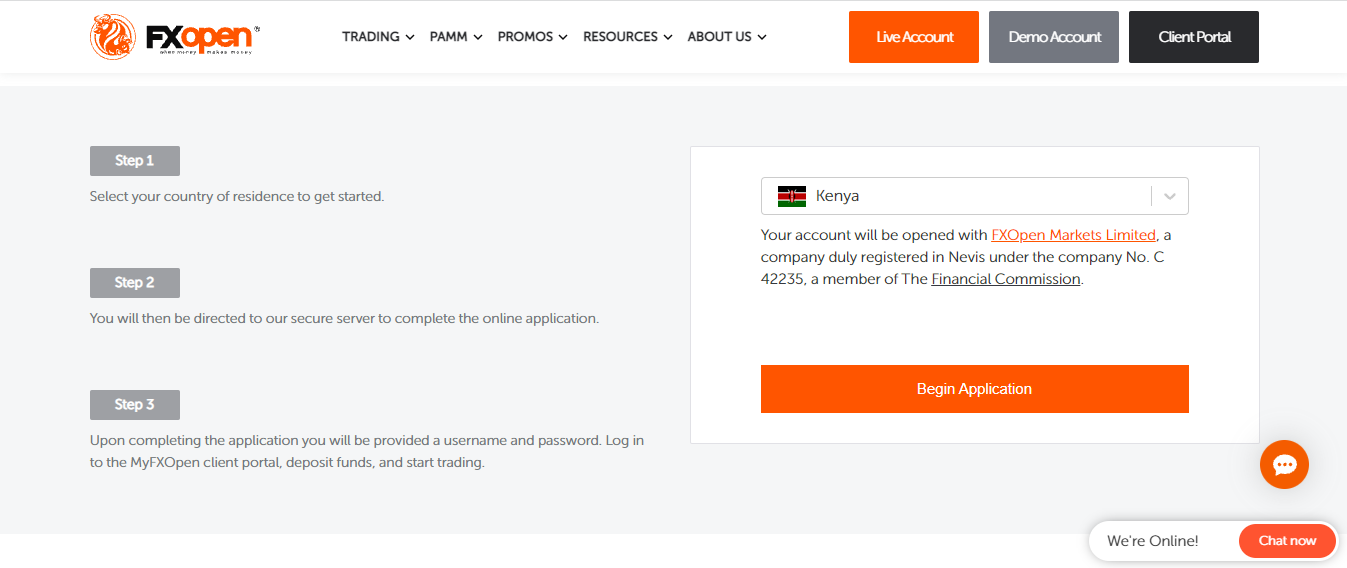Screen dimensions: 1347x568
Task: Click the Step 2 label
Action: [135, 283]
